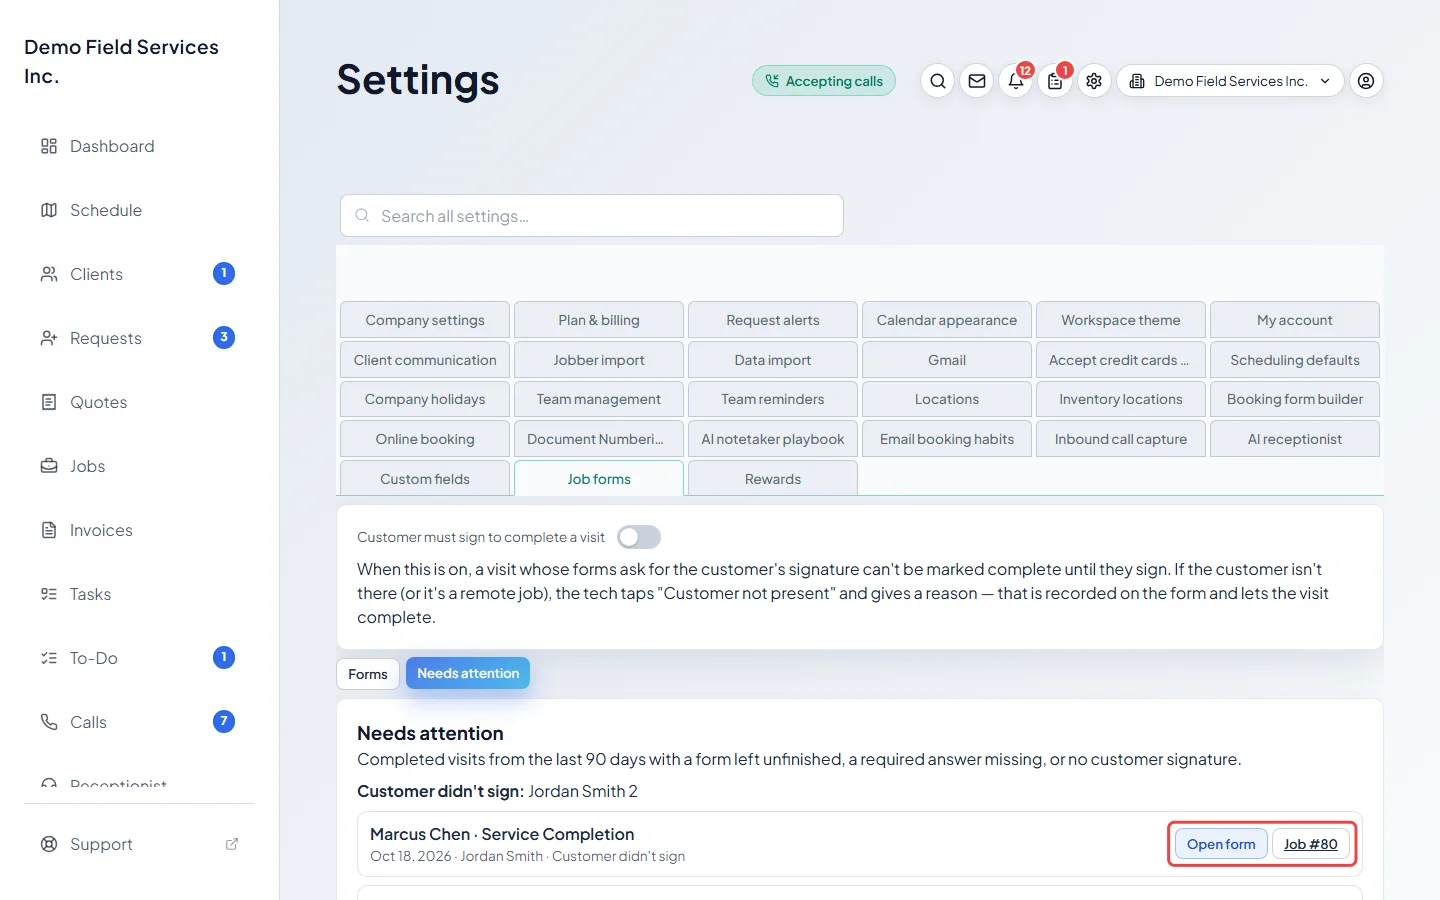Screen dimensions: 1440x900
Task: Open the Custom fields tab
Action: [425, 479]
